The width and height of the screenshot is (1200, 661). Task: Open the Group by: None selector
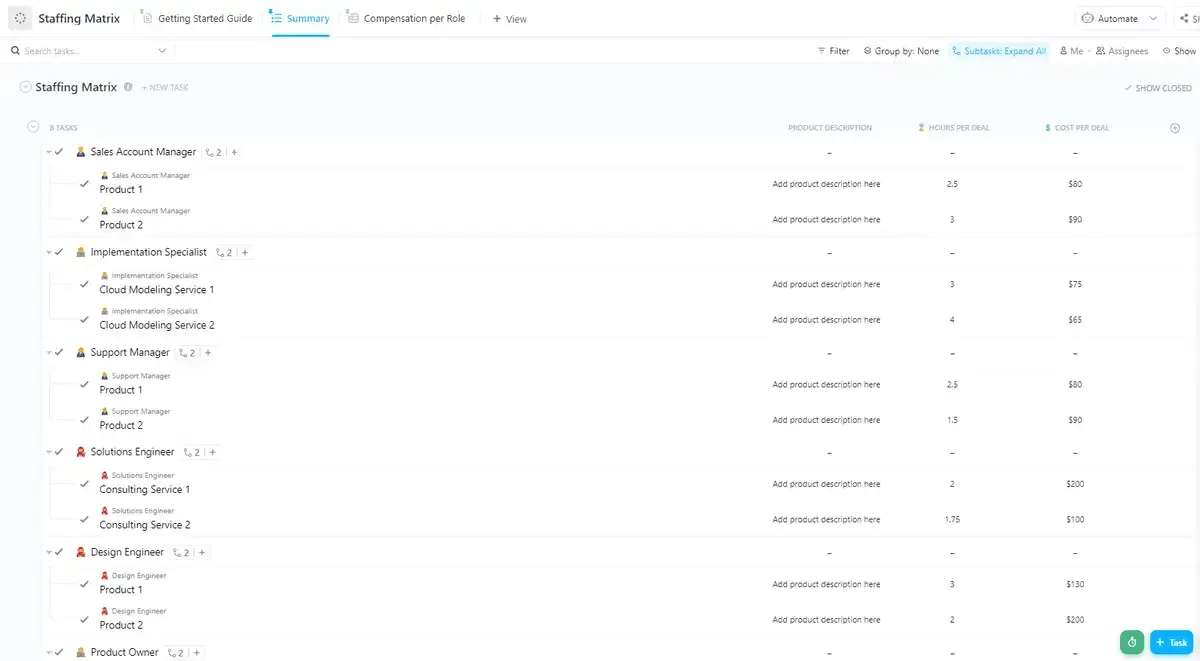(x=901, y=51)
